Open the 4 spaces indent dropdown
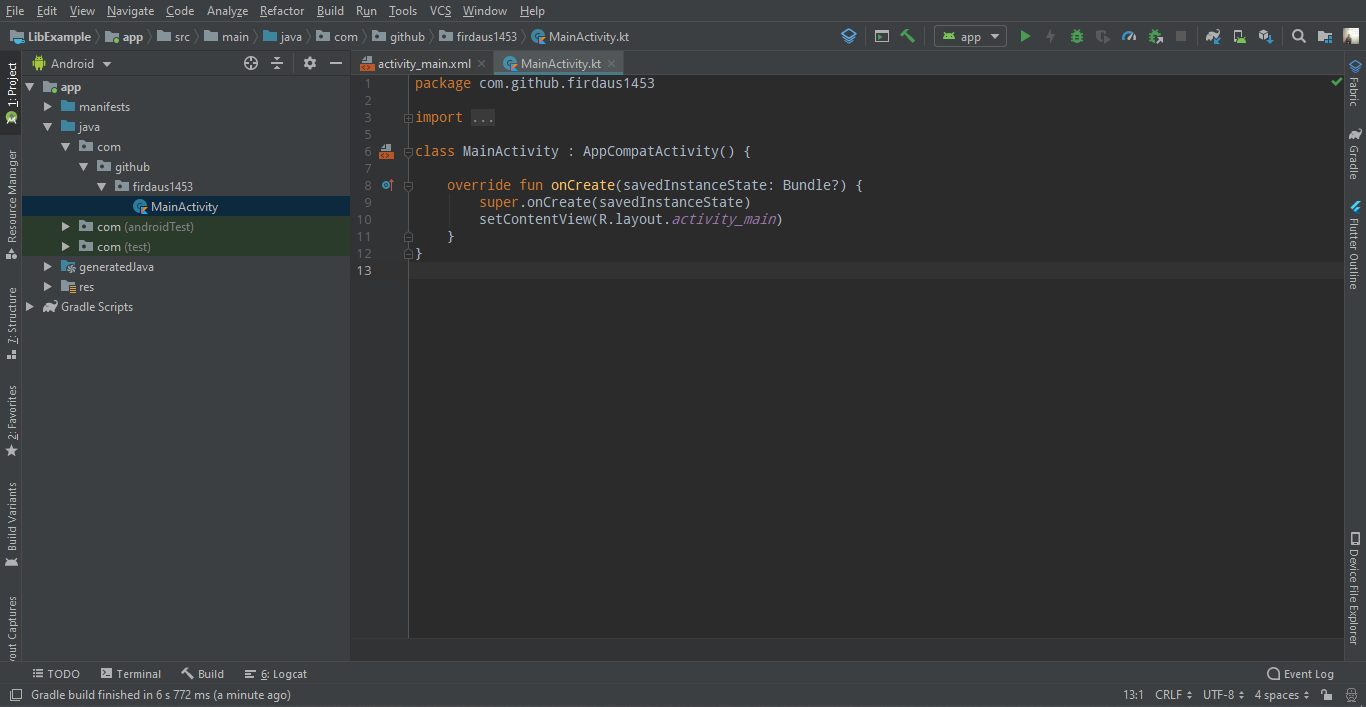The height and width of the screenshot is (707, 1366). (1282, 695)
